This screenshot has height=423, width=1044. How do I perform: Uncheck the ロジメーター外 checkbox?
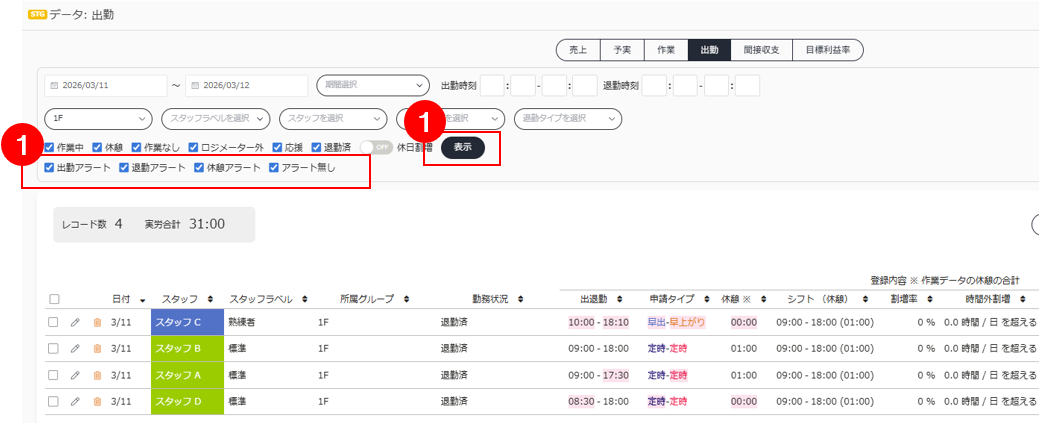[193, 147]
